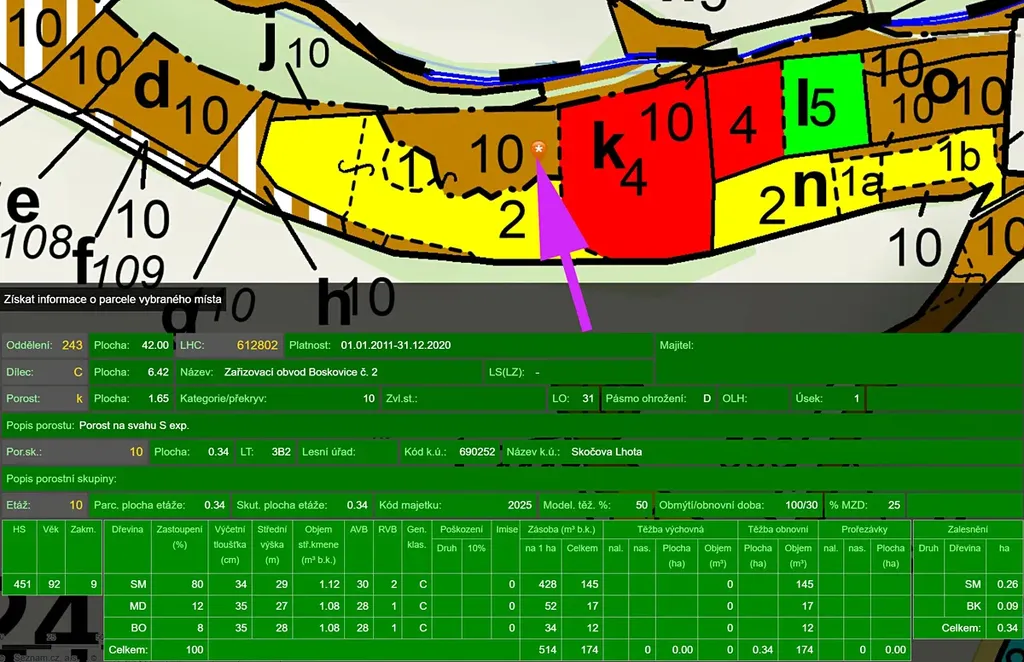Click the Oddělení value 243

tap(72, 345)
